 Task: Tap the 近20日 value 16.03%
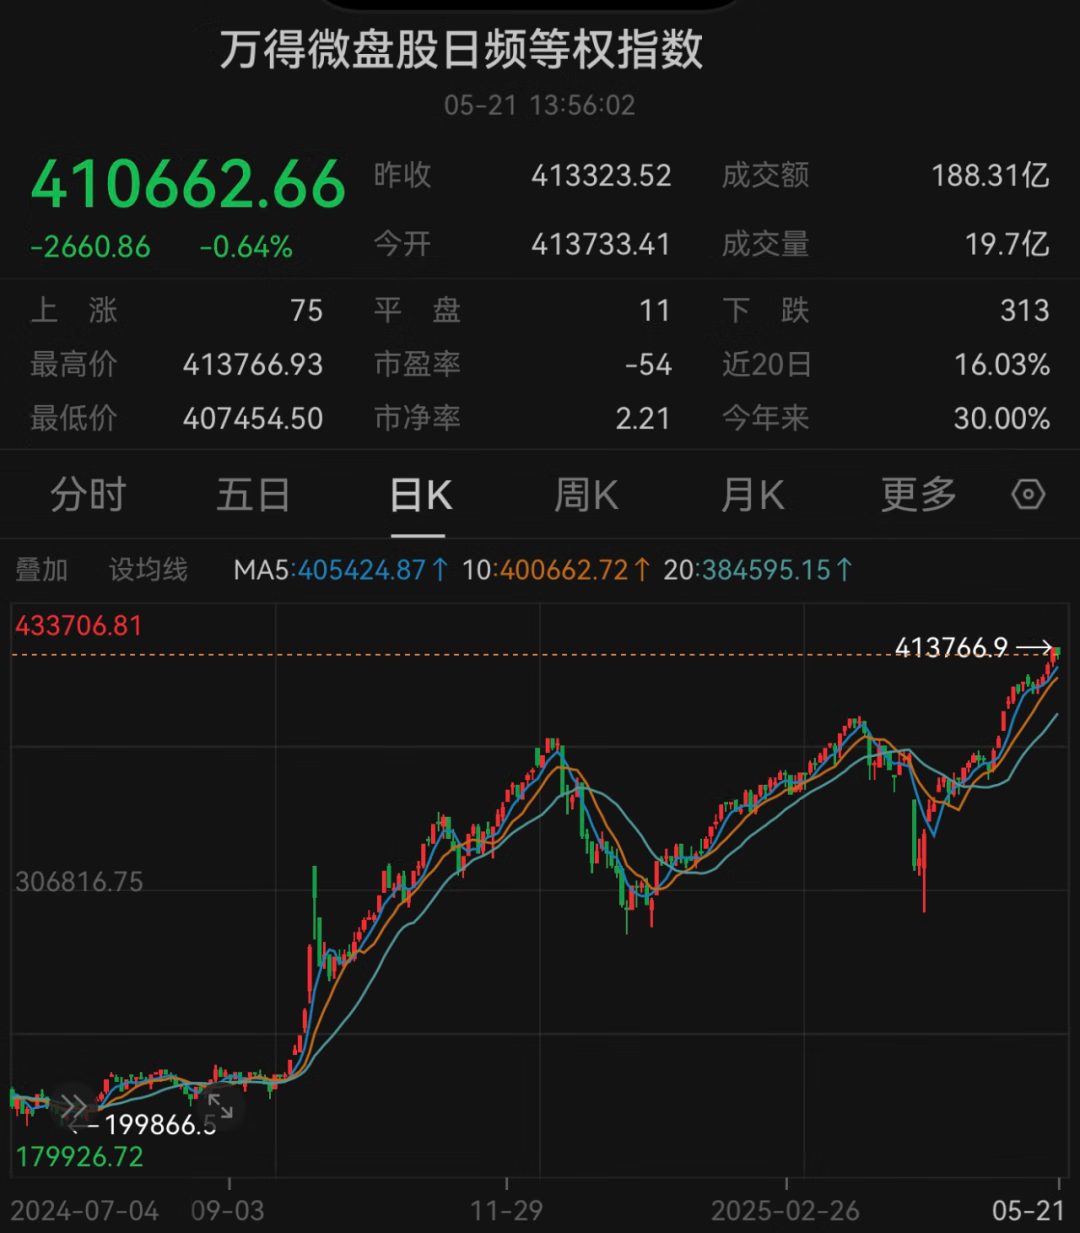1002,365
